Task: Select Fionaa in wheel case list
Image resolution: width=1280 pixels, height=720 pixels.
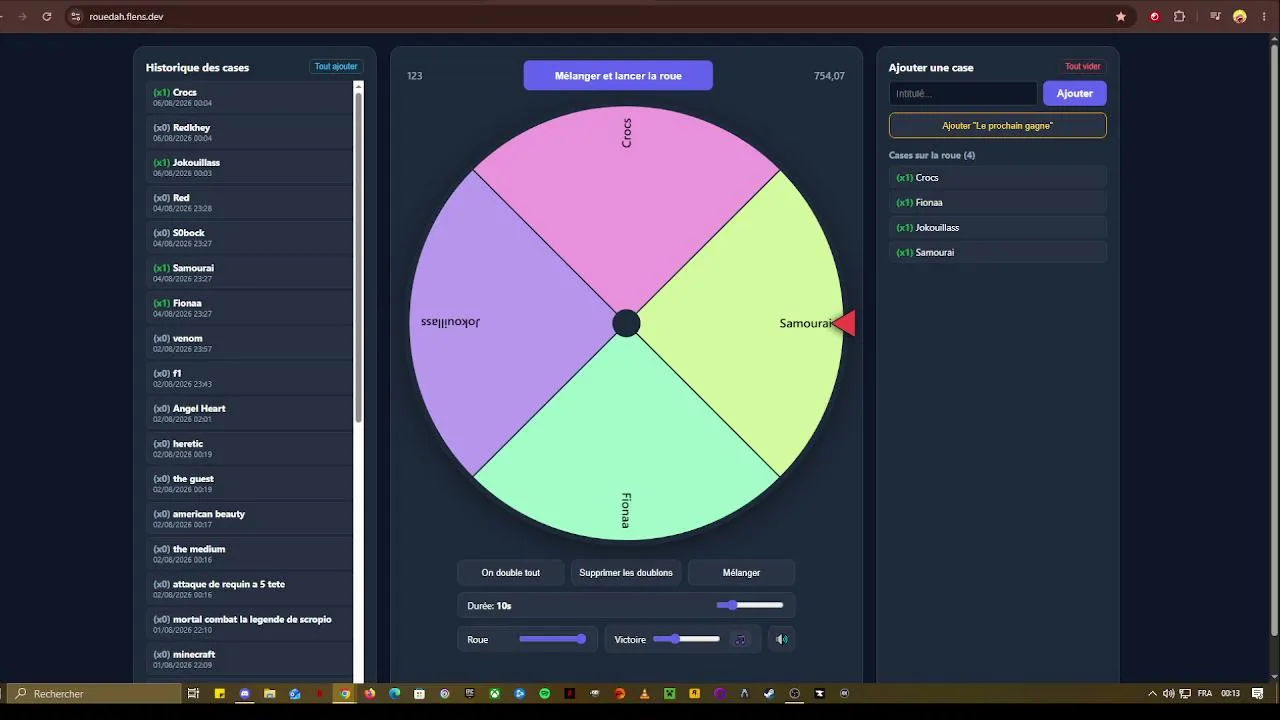Action: (x=998, y=203)
